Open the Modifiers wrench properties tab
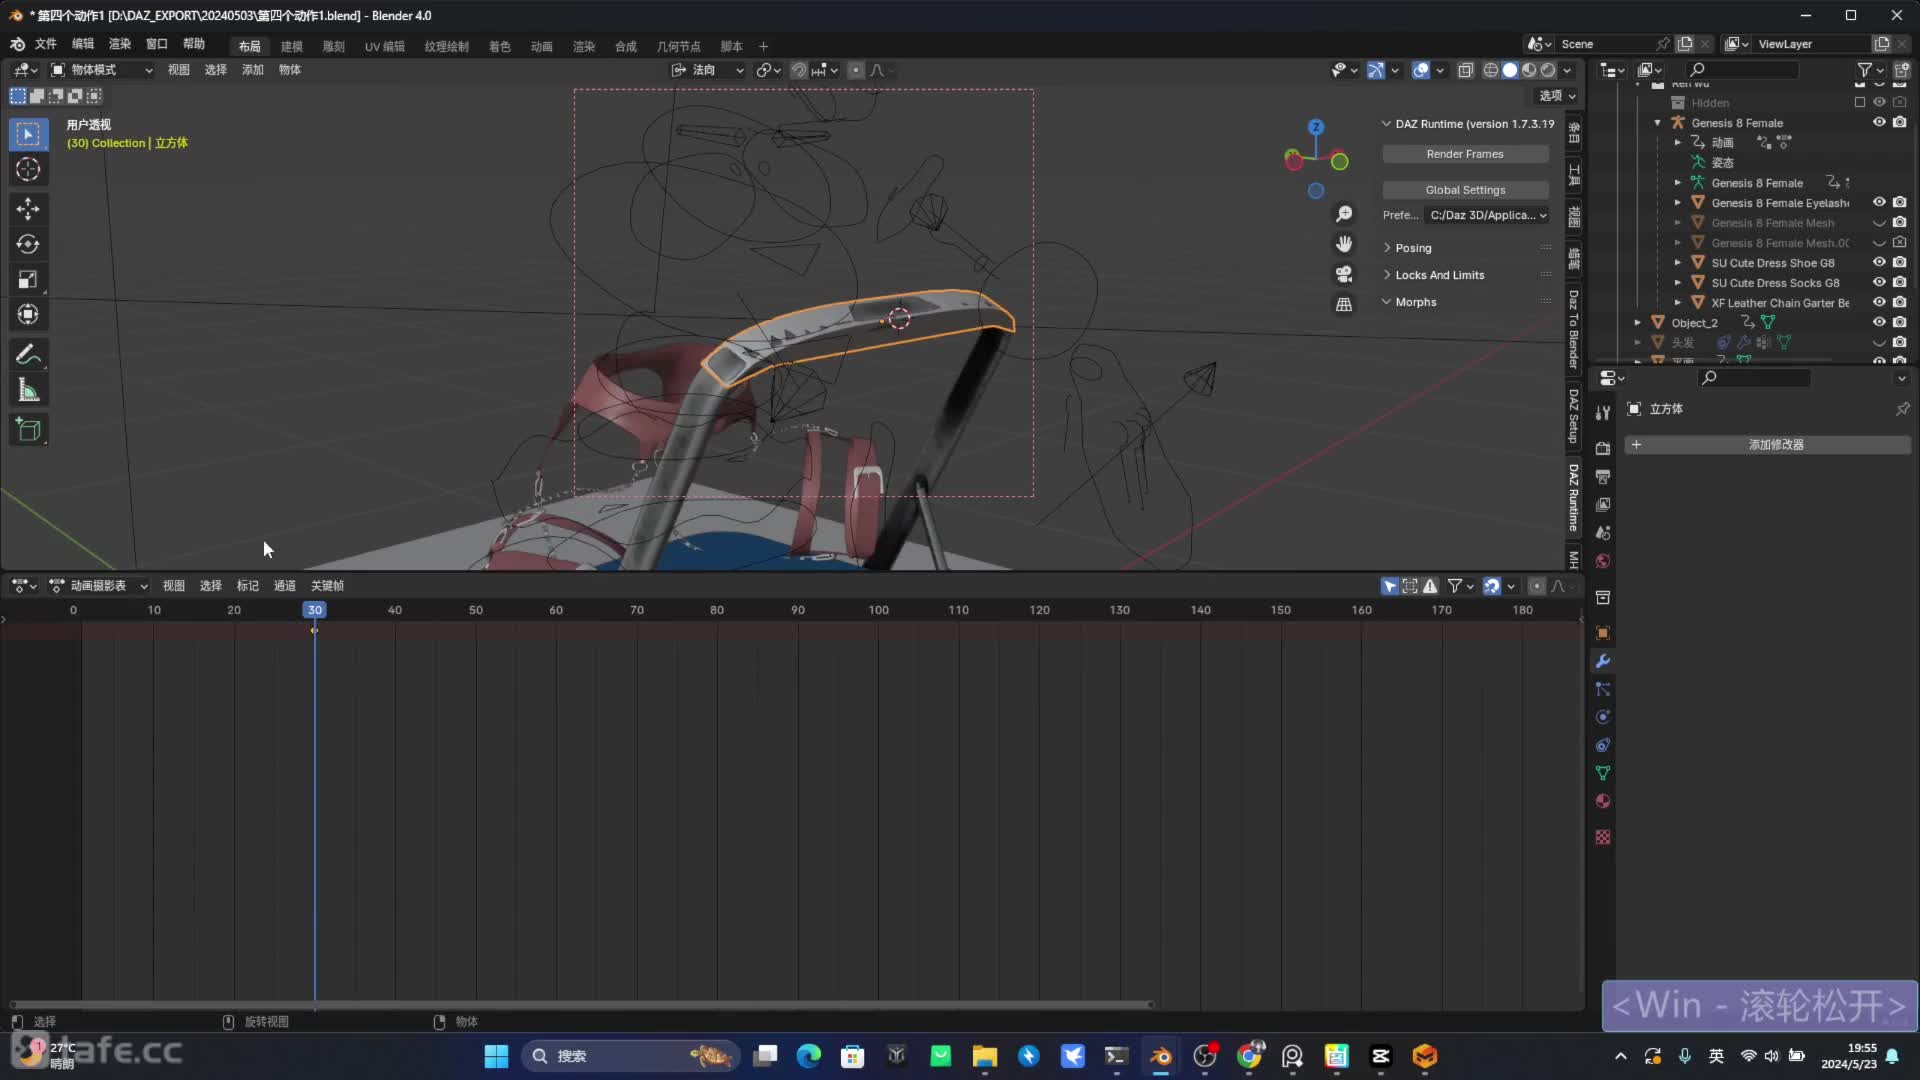 pos(1603,661)
